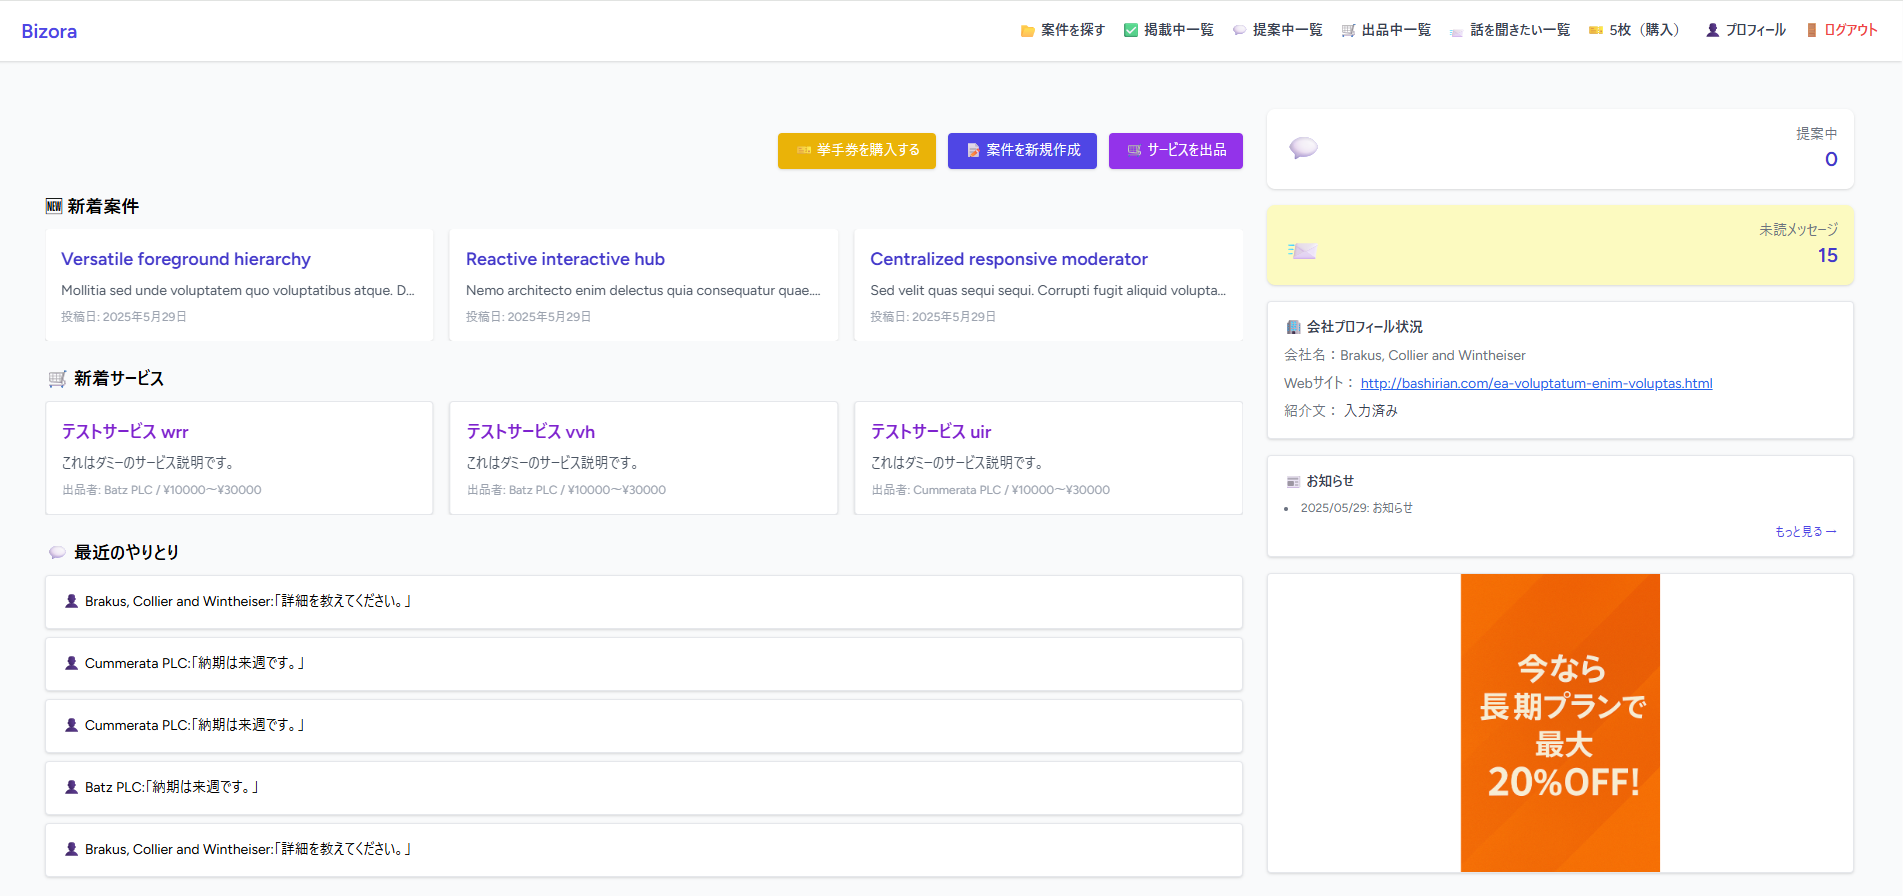This screenshot has height=896, width=1903.
Task: Click the 20%OFF orange banner
Action: point(1560,723)
